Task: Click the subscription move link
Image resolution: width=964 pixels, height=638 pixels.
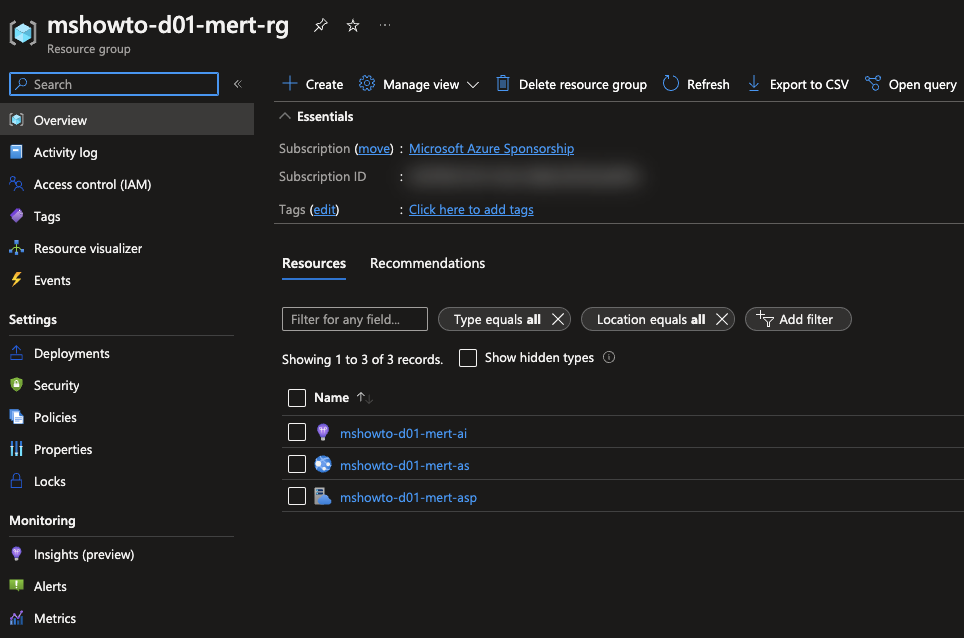Action: pos(374,149)
